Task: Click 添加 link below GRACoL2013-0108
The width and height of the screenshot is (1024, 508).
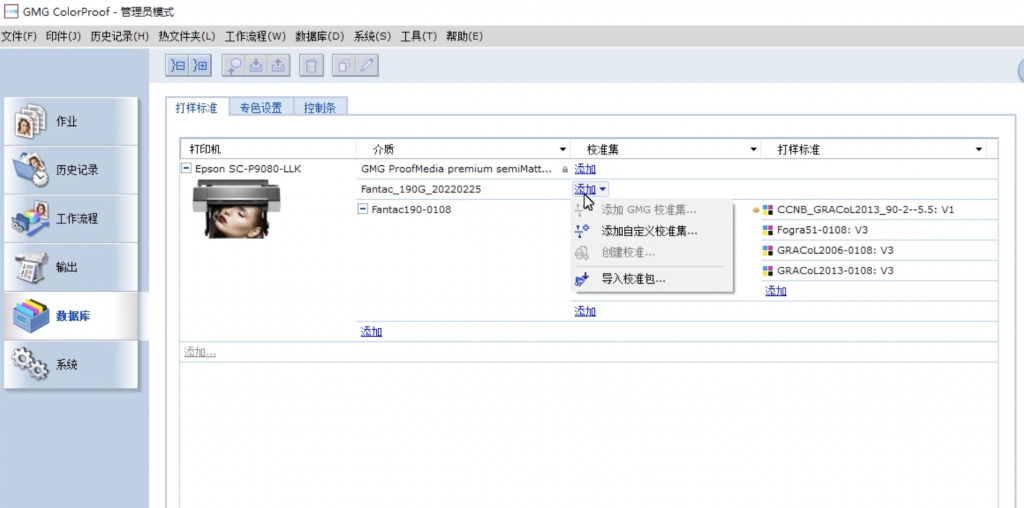Action: tap(776, 291)
